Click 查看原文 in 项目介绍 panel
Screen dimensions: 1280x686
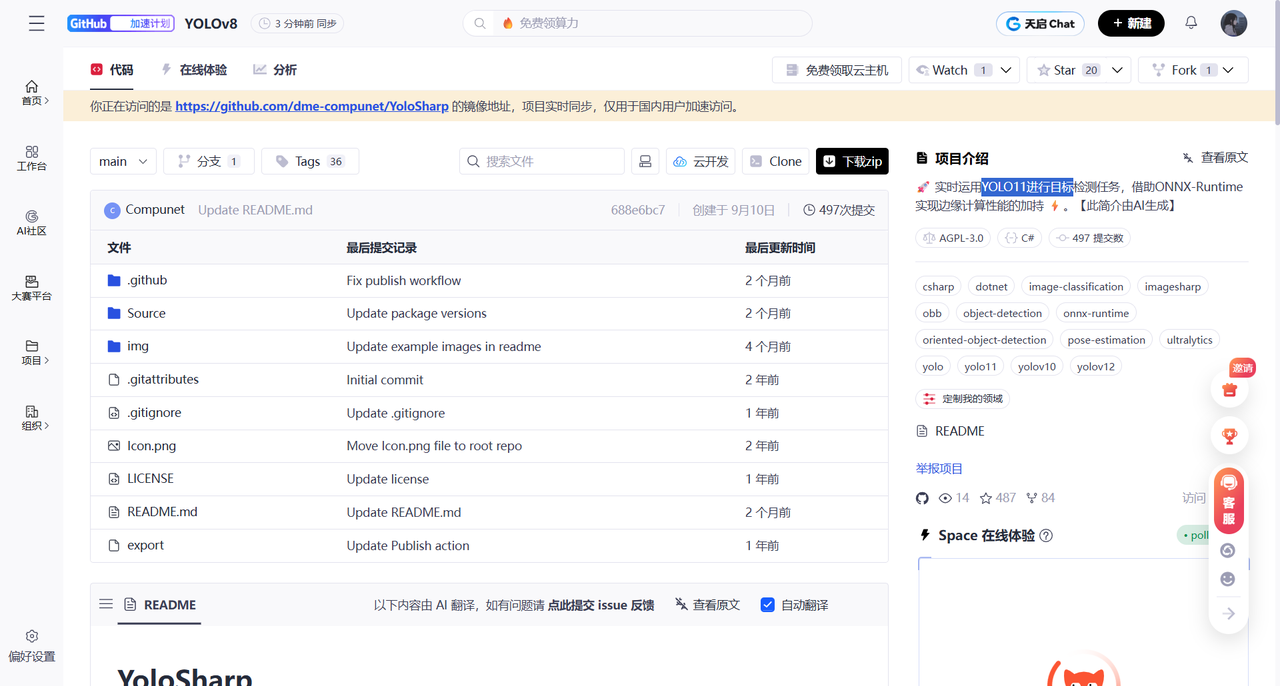(x=1215, y=158)
